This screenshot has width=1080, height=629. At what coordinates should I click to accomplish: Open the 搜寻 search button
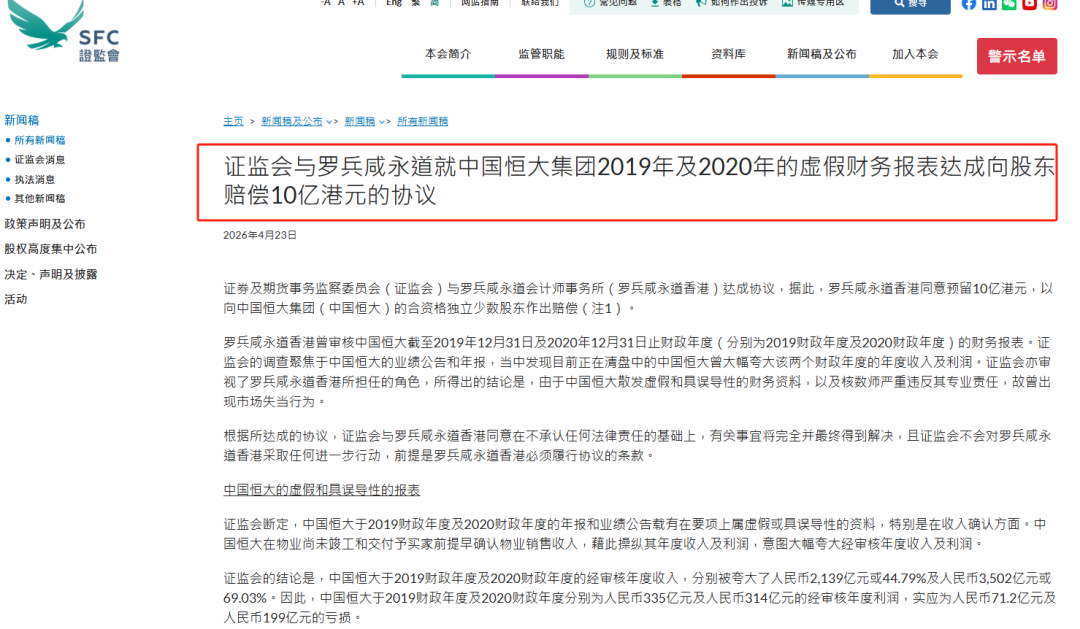911,7
